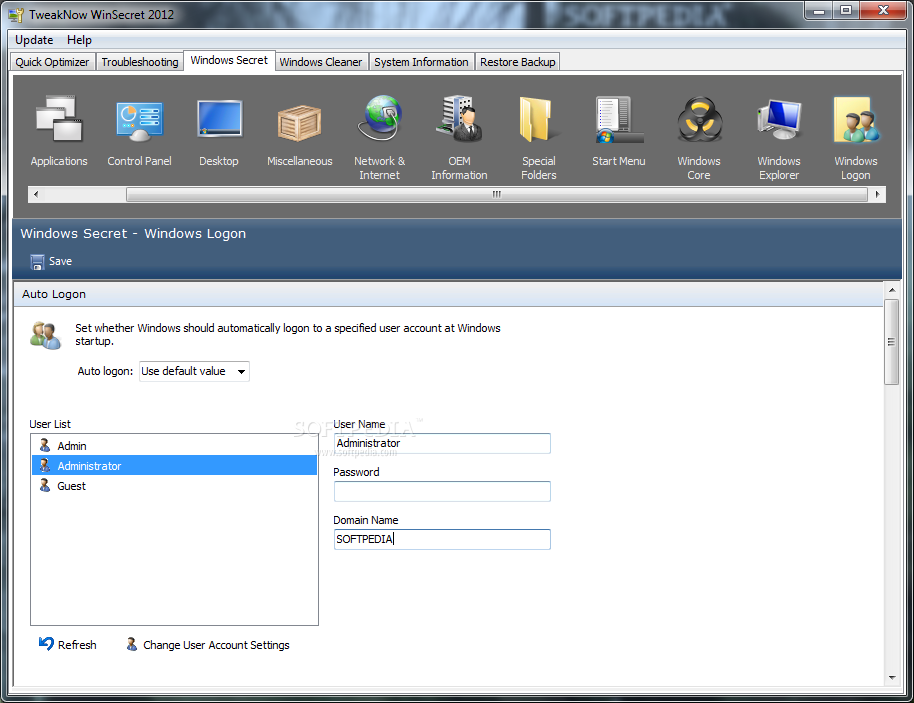914x703 pixels.
Task: Click the Refresh link
Action: point(77,645)
